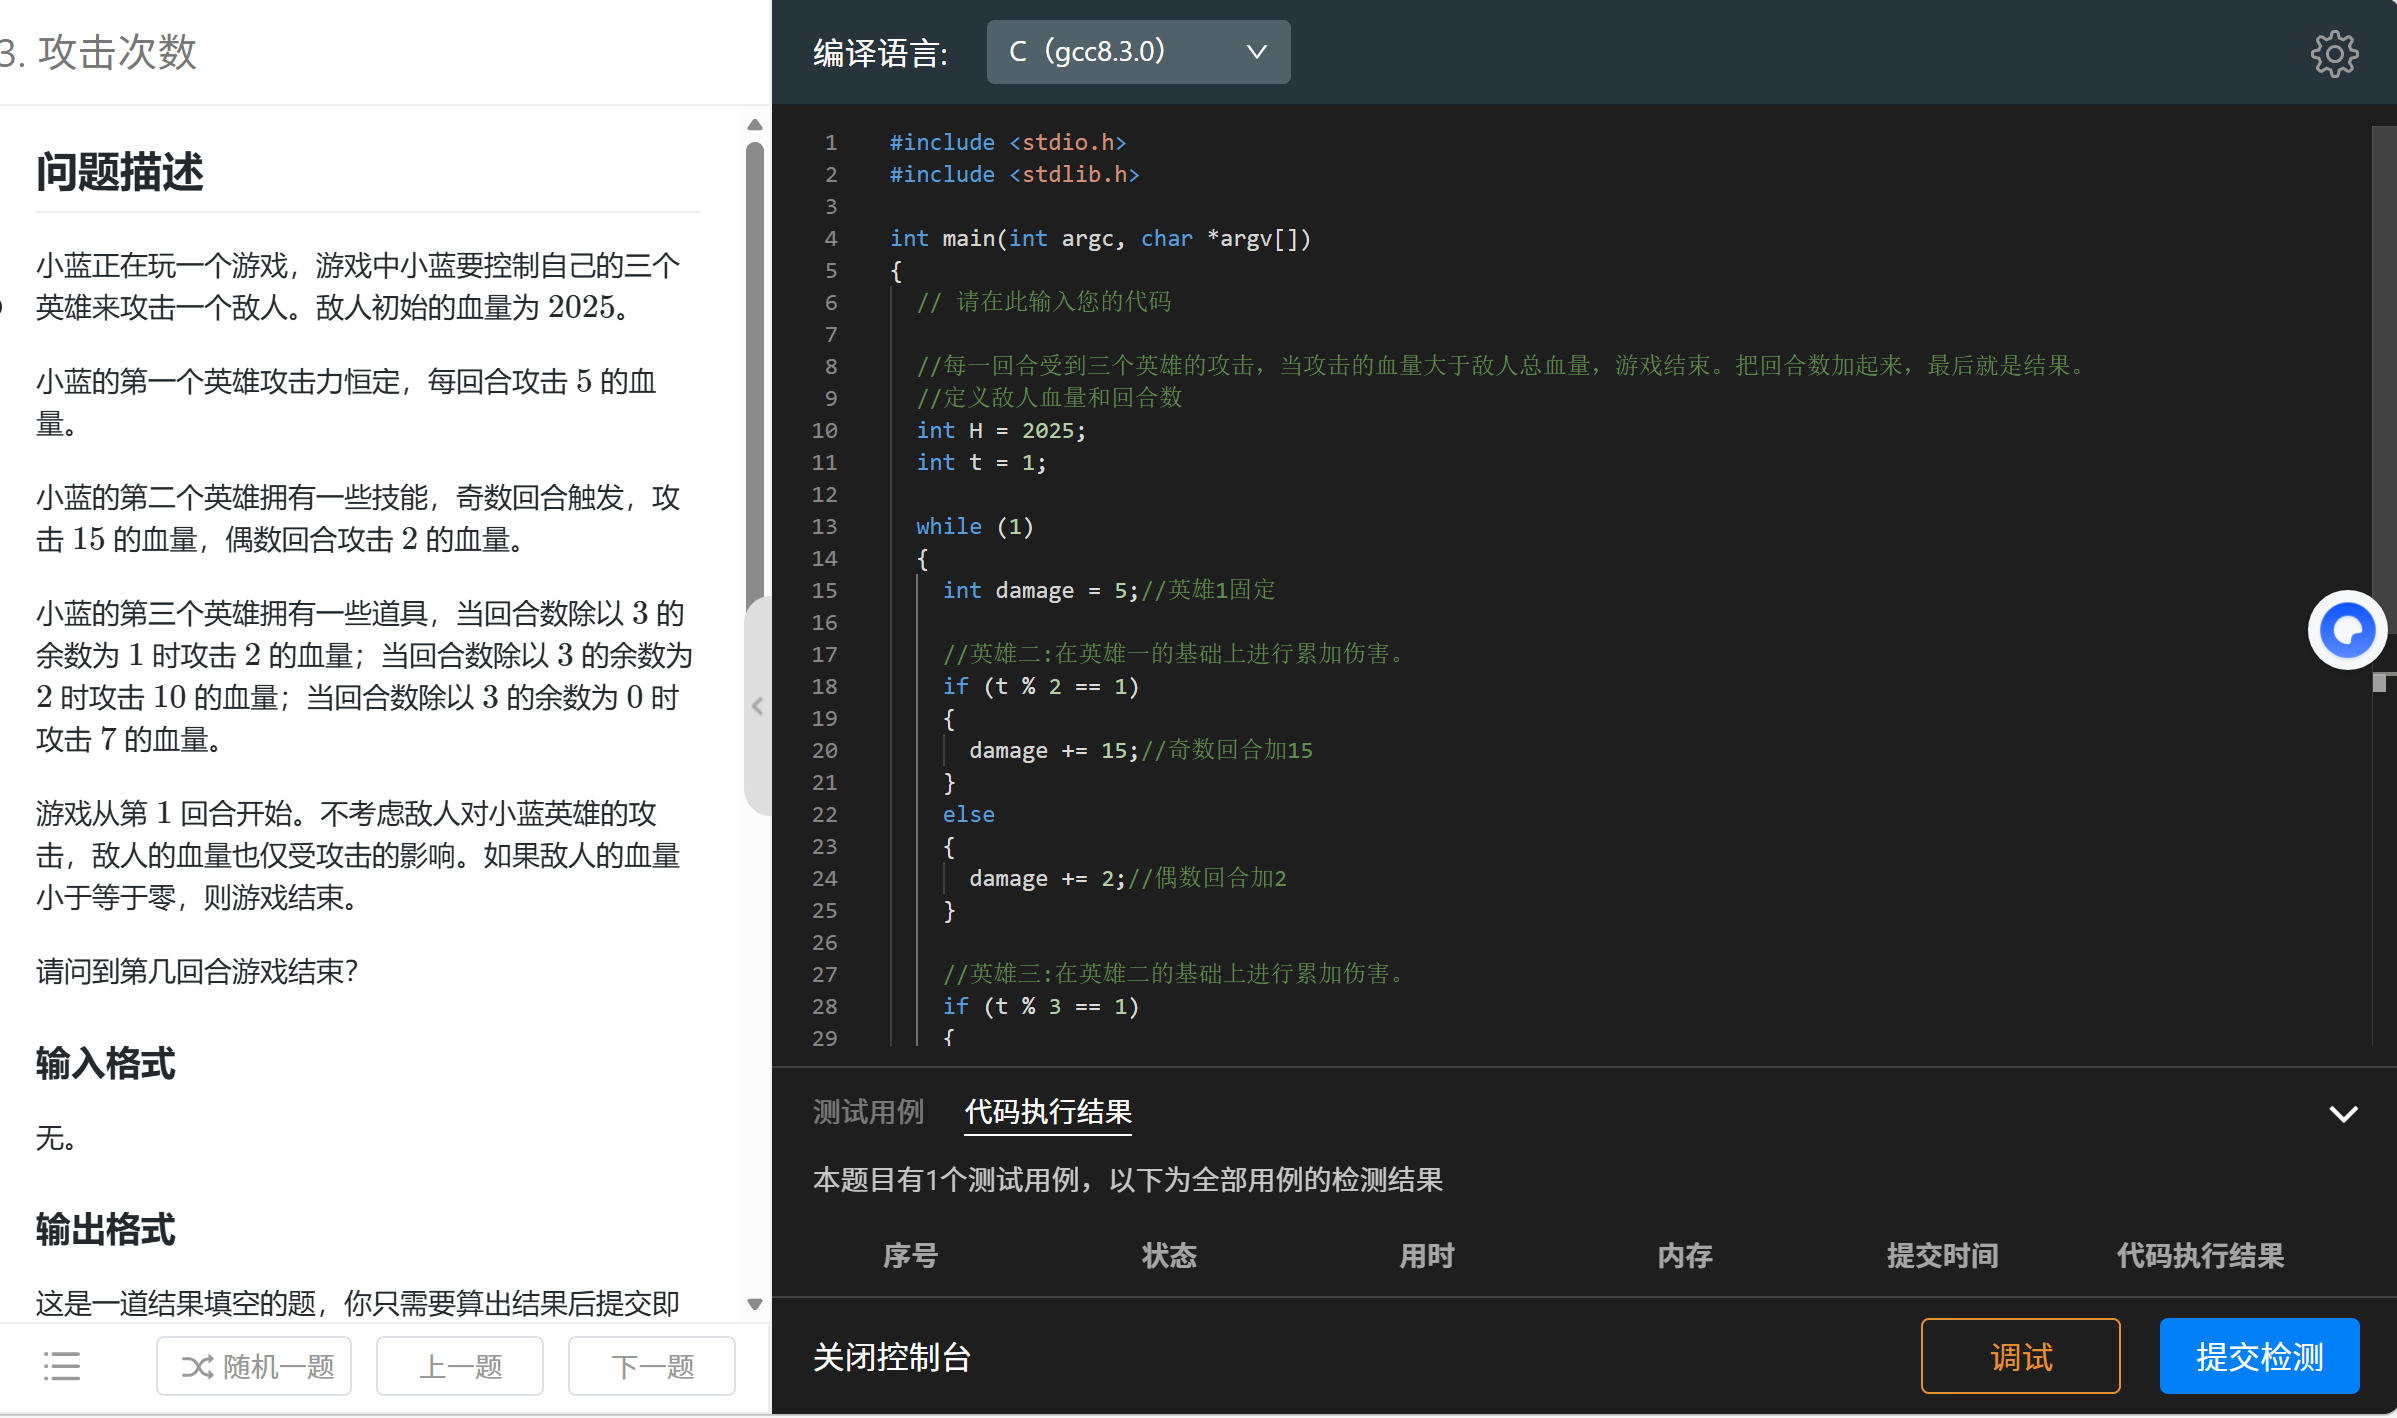Toggle 关闭控制台 to close the console
Image resolution: width=2397 pixels, height=1418 pixels.
coord(891,1357)
